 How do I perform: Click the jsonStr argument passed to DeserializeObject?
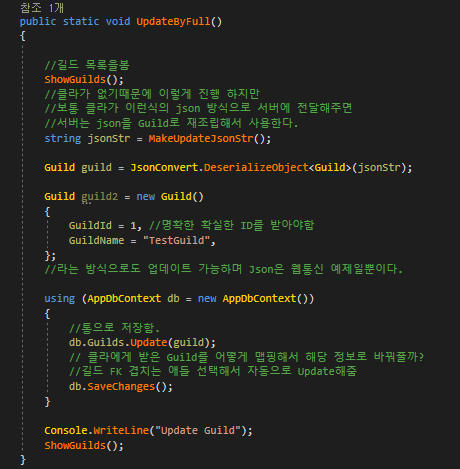(379, 167)
